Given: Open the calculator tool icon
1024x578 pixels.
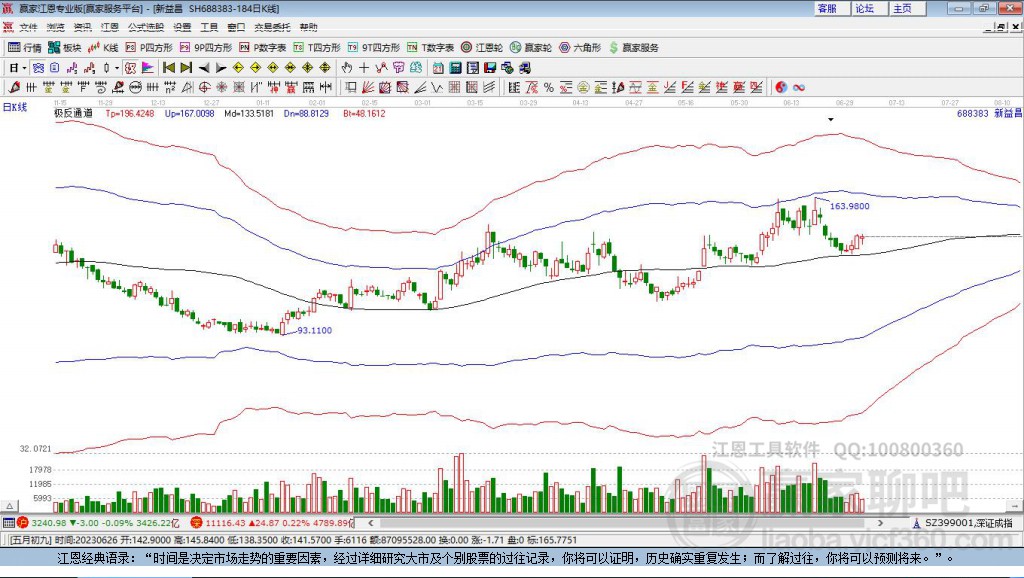Looking at the screenshot, I should [455, 68].
